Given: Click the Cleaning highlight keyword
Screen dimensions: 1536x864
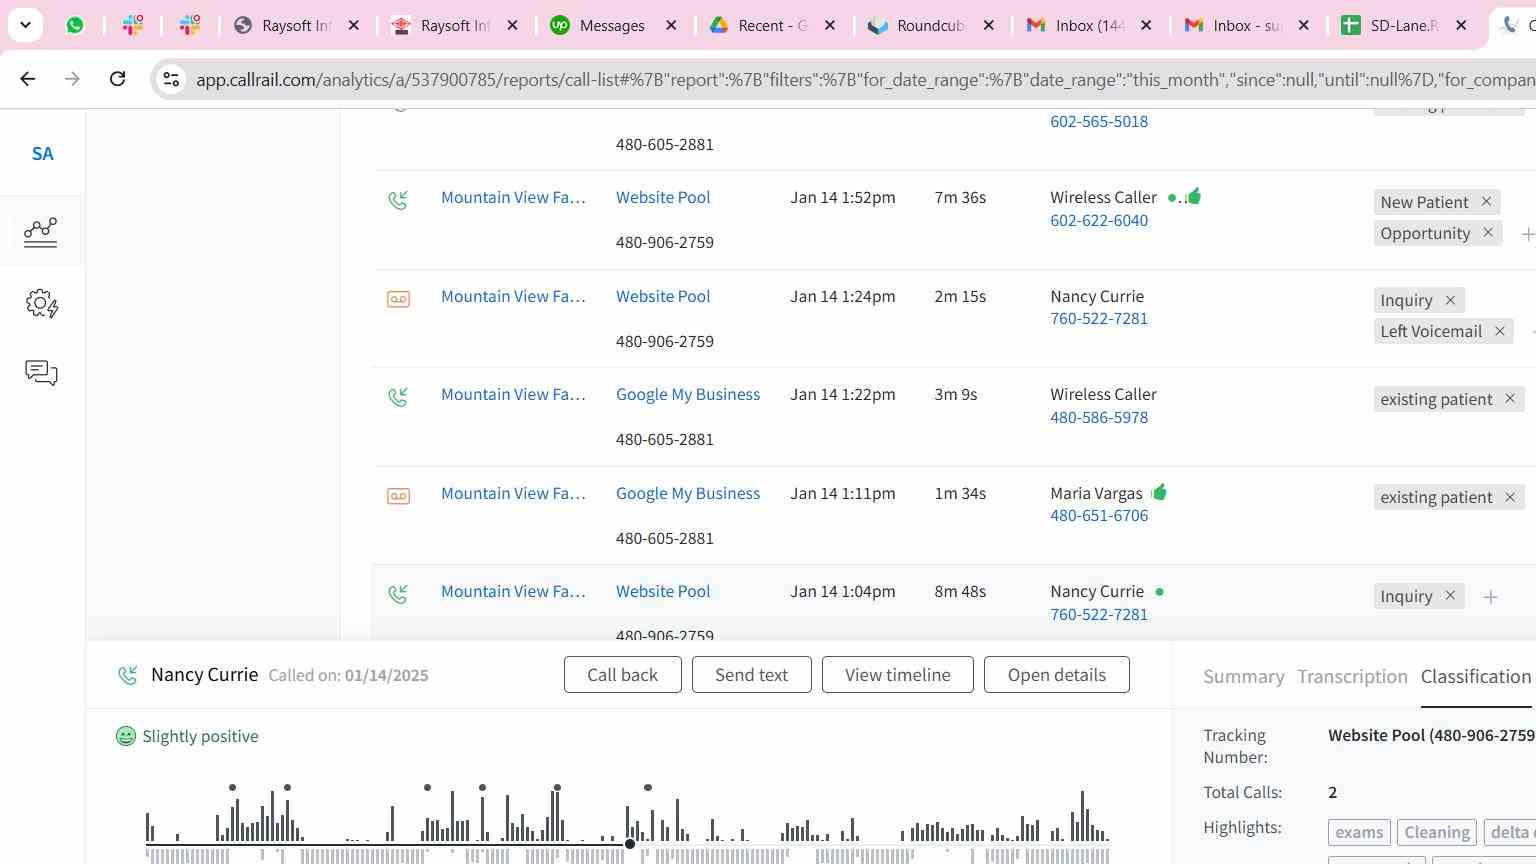Looking at the screenshot, I should [x=1437, y=833].
